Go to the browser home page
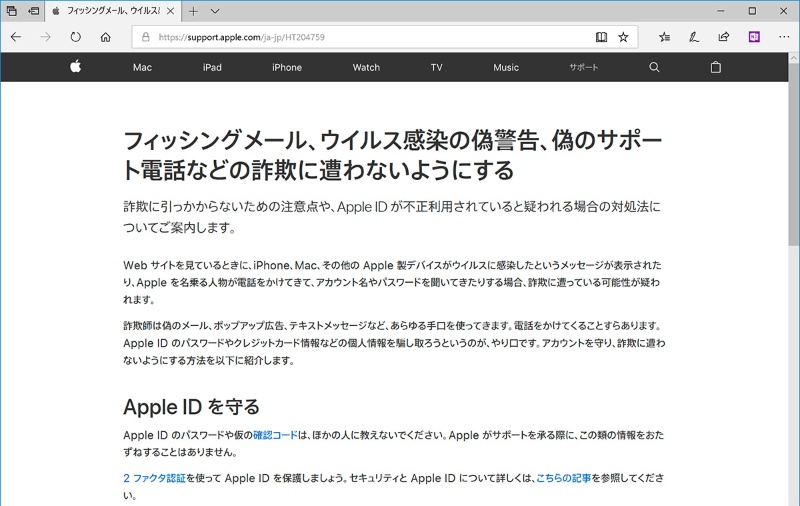The image size is (800, 506). [105, 37]
